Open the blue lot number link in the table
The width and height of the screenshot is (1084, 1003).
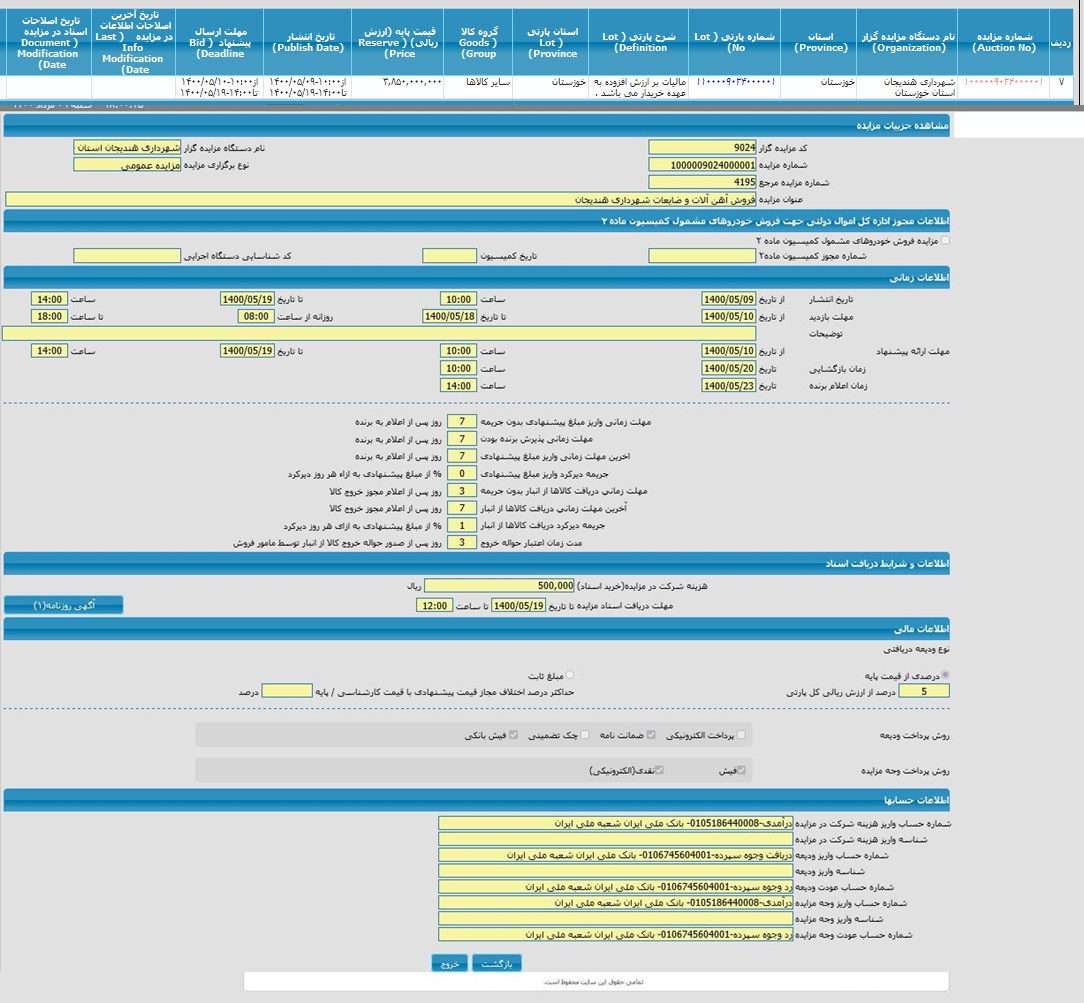tap(735, 80)
